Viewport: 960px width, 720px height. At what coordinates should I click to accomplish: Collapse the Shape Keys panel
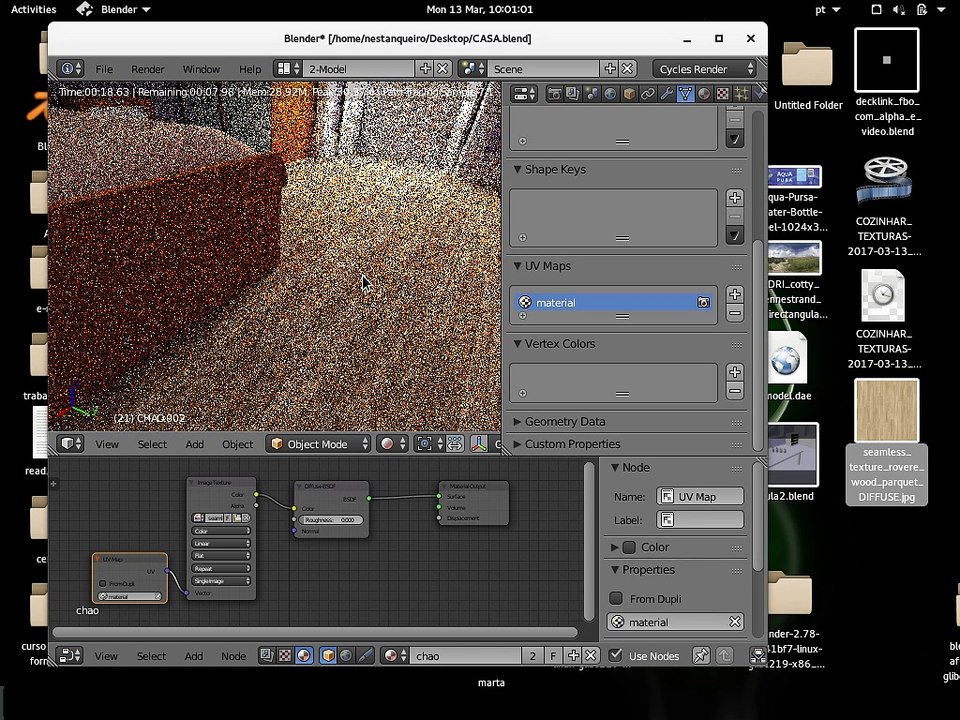[517, 170]
